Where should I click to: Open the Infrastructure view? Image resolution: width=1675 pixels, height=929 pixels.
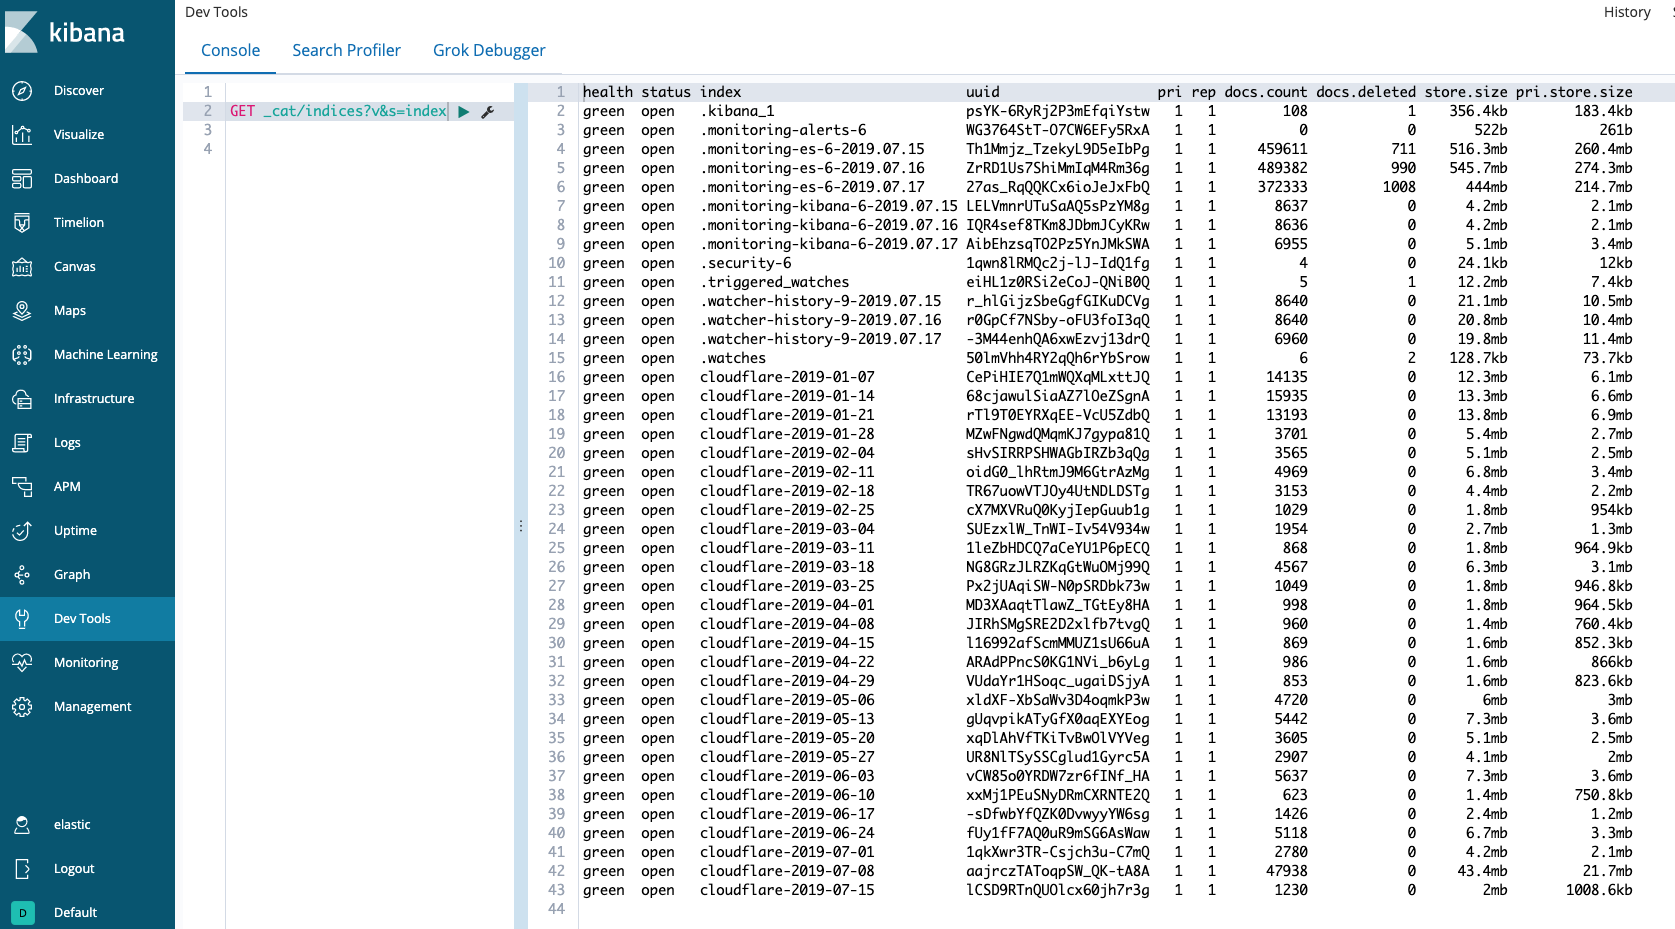93,398
